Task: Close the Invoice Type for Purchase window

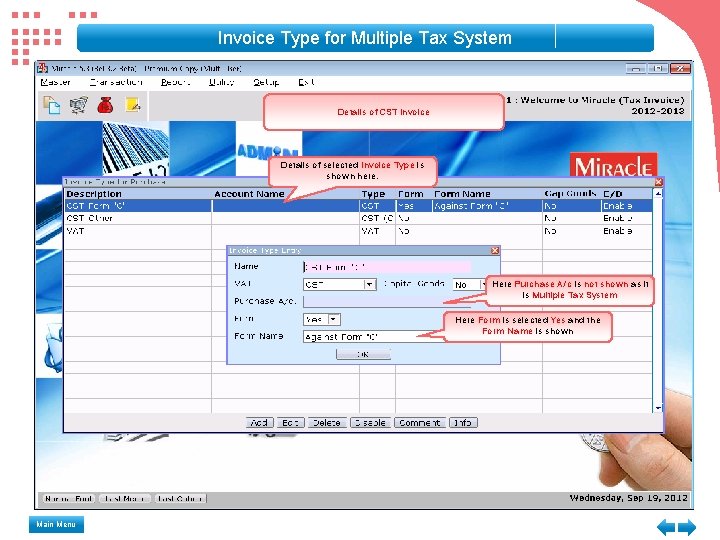Action: 658,182
